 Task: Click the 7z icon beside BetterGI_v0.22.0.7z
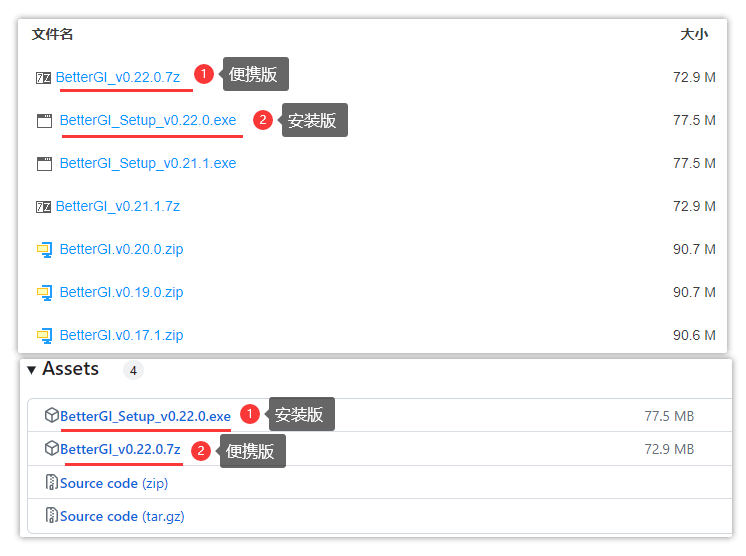pyautogui.click(x=43, y=77)
